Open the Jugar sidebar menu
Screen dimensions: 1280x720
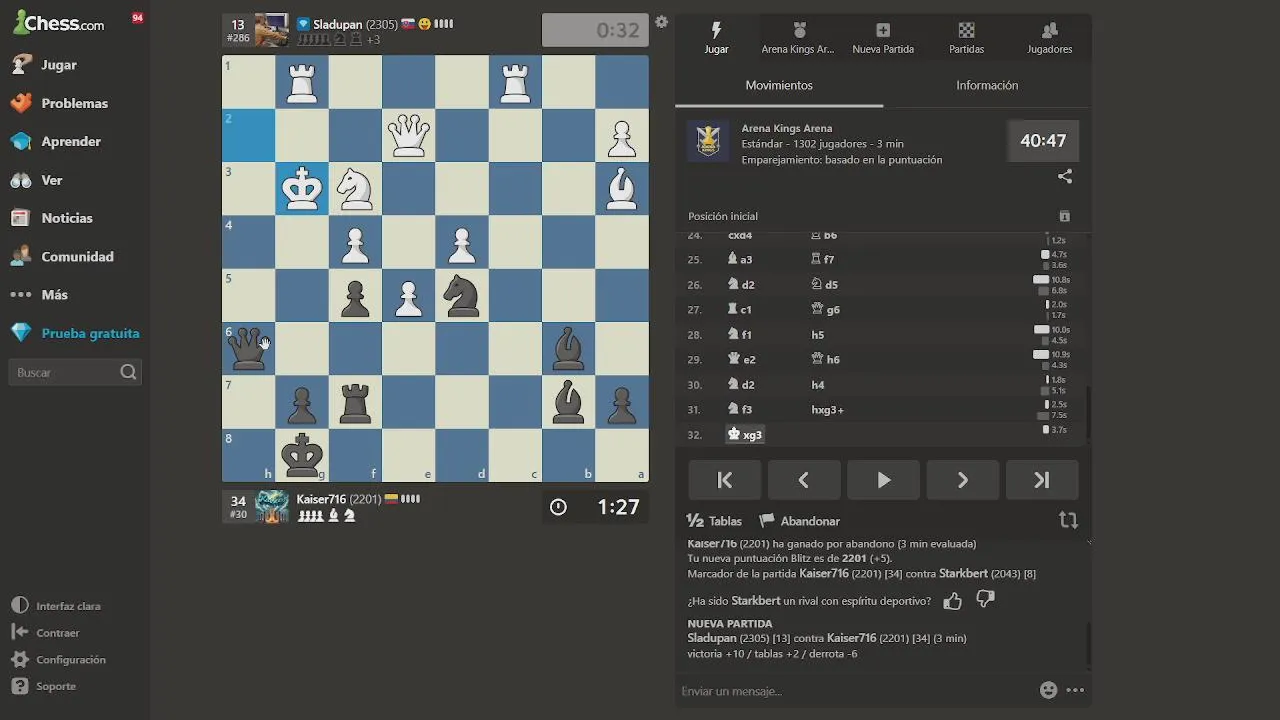(x=58, y=65)
